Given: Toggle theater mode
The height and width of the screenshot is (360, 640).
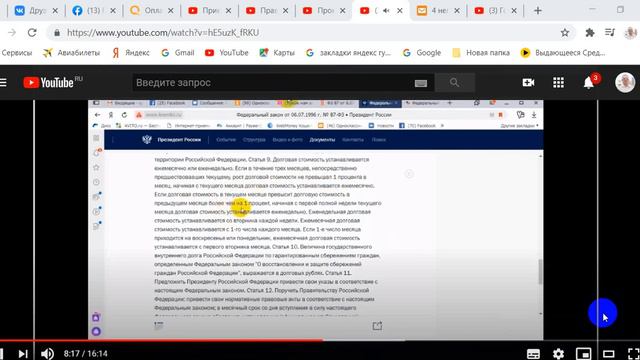Looking at the screenshot, I should click(x=609, y=353).
